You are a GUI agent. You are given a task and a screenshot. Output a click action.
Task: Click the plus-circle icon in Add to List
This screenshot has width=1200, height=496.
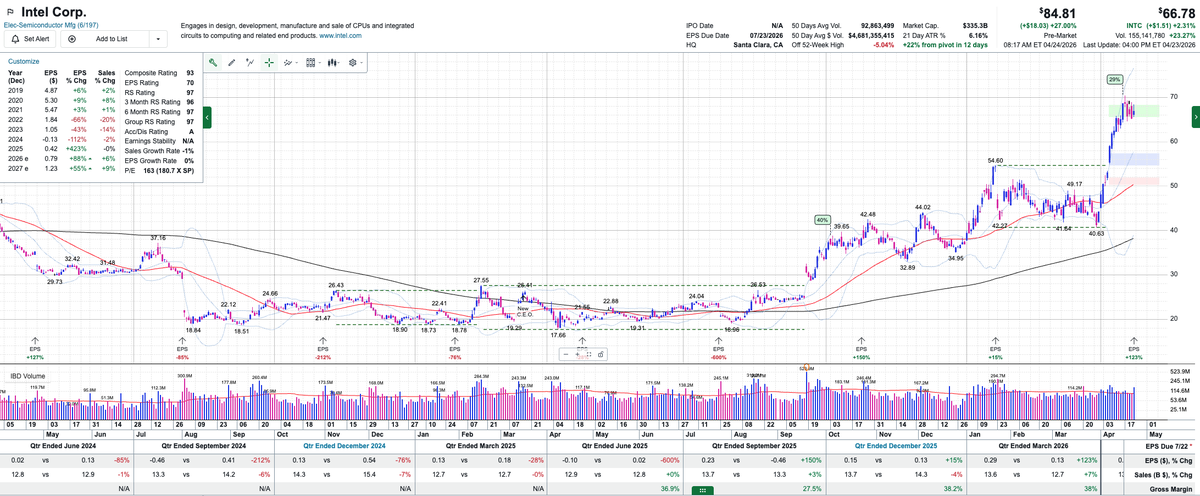point(72,39)
